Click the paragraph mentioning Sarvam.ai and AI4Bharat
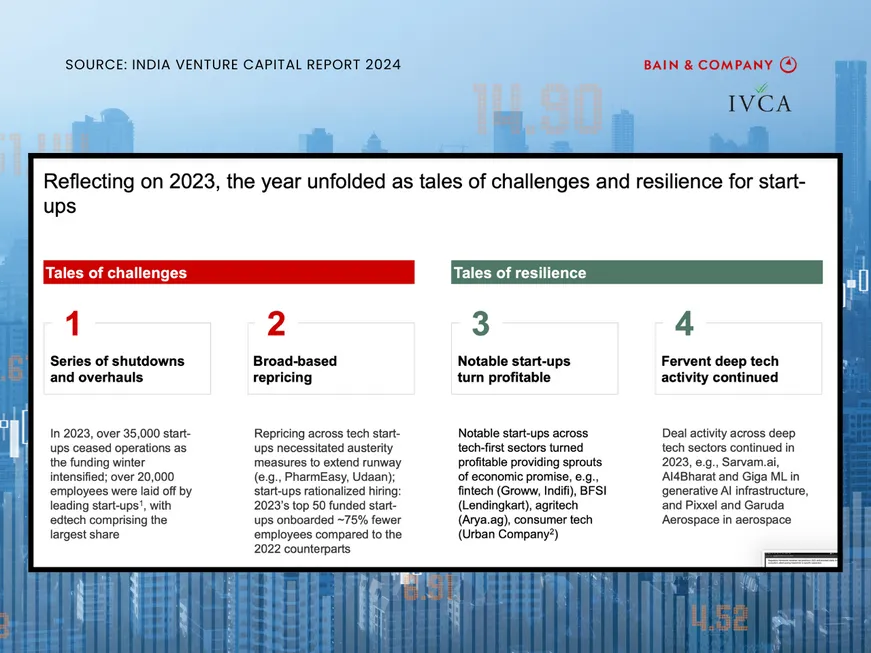The image size is (871, 653). point(735,476)
